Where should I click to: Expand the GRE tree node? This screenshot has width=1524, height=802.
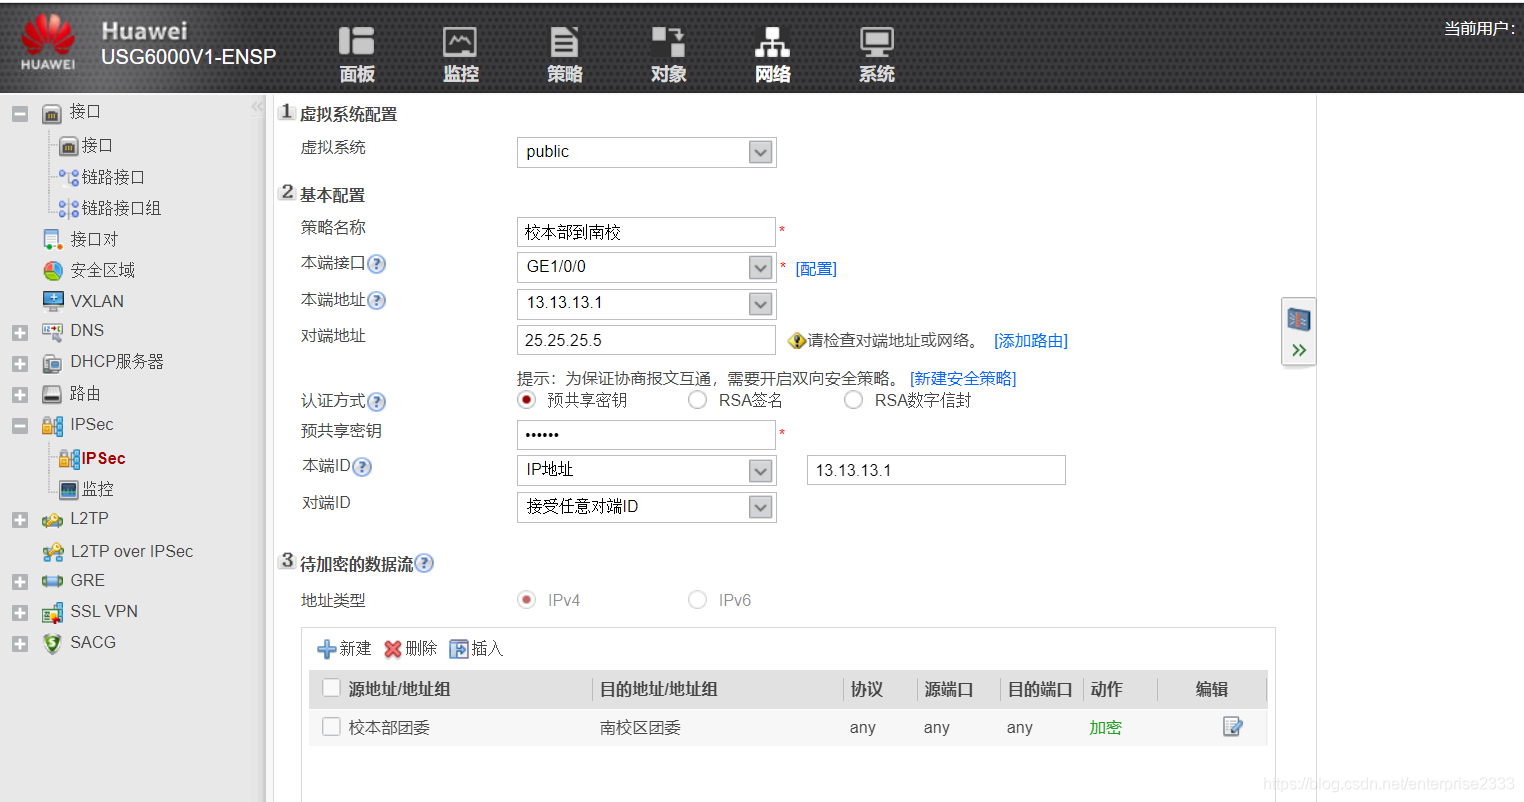(x=19, y=582)
